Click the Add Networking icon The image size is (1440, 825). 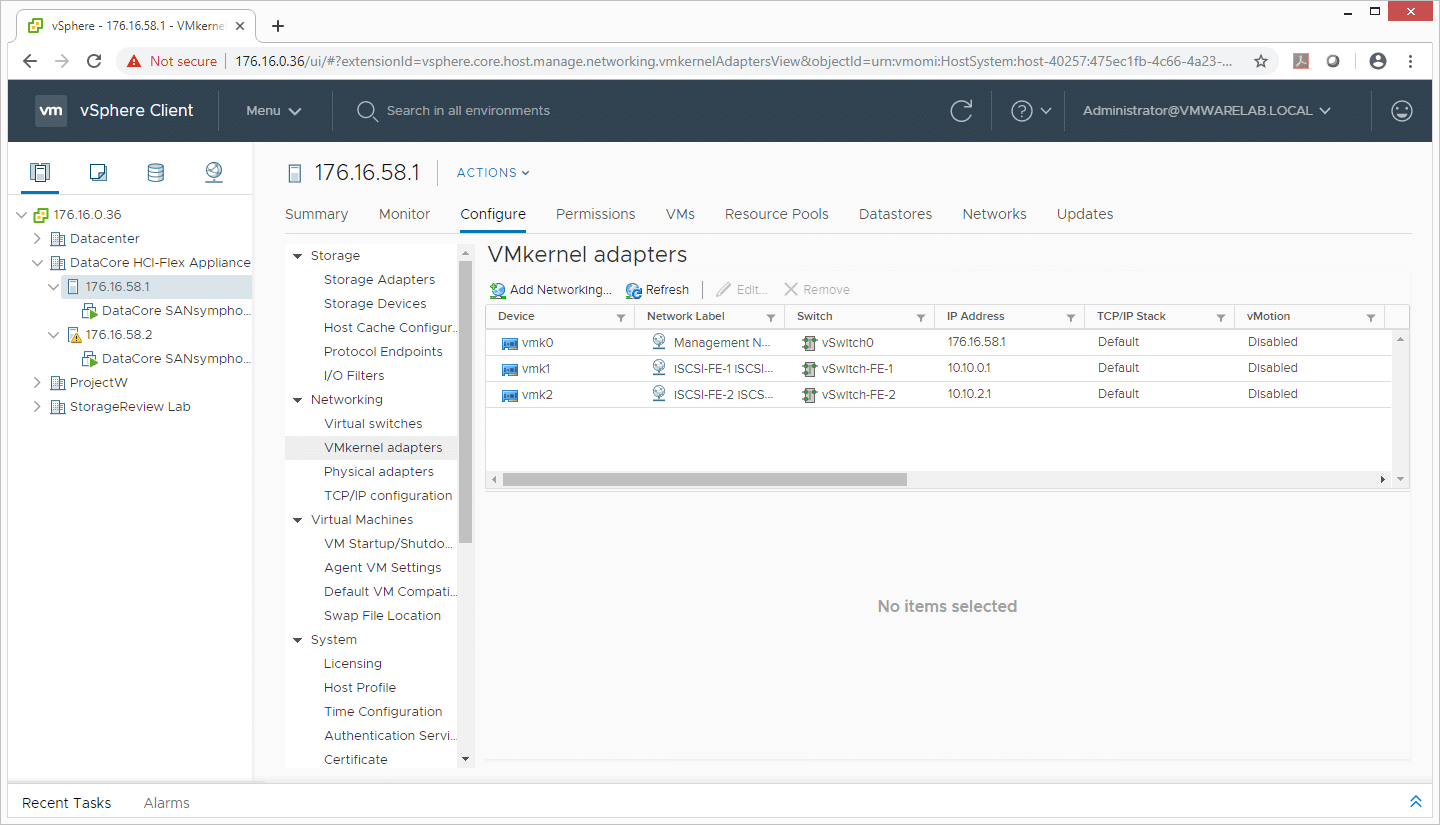(498, 290)
